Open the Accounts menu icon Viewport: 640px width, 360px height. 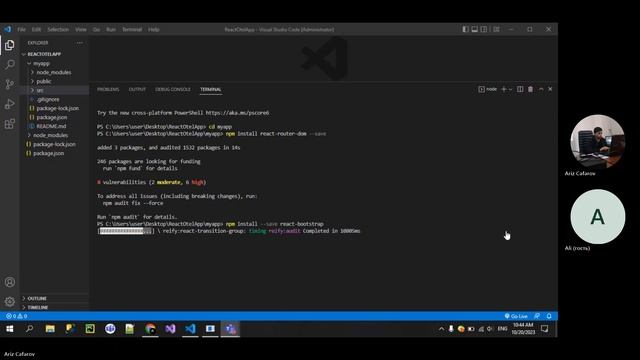(x=10, y=282)
